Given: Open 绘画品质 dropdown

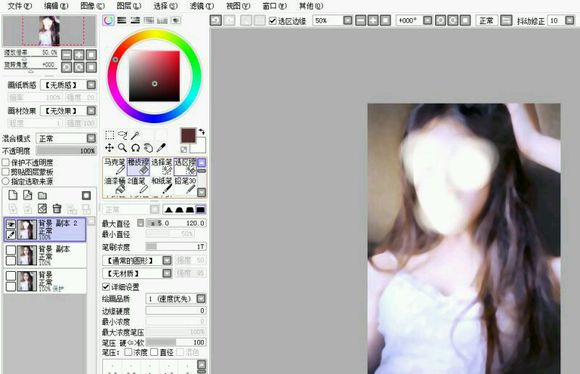Looking at the screenshot, I should [201, 298].
